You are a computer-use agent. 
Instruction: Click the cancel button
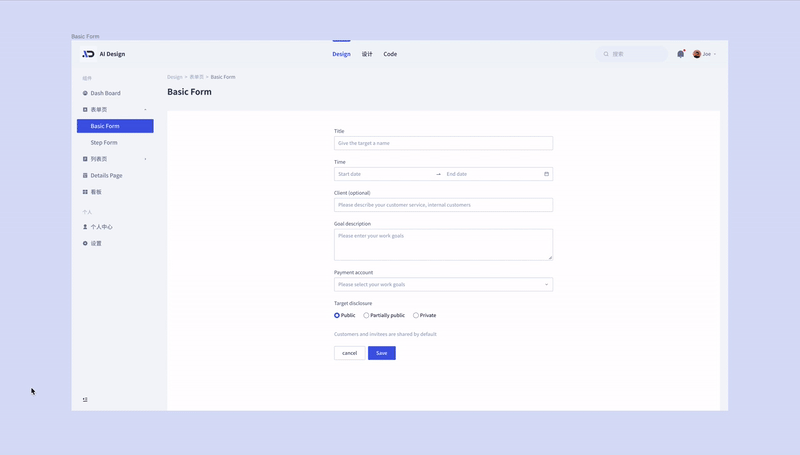(349, 353)
